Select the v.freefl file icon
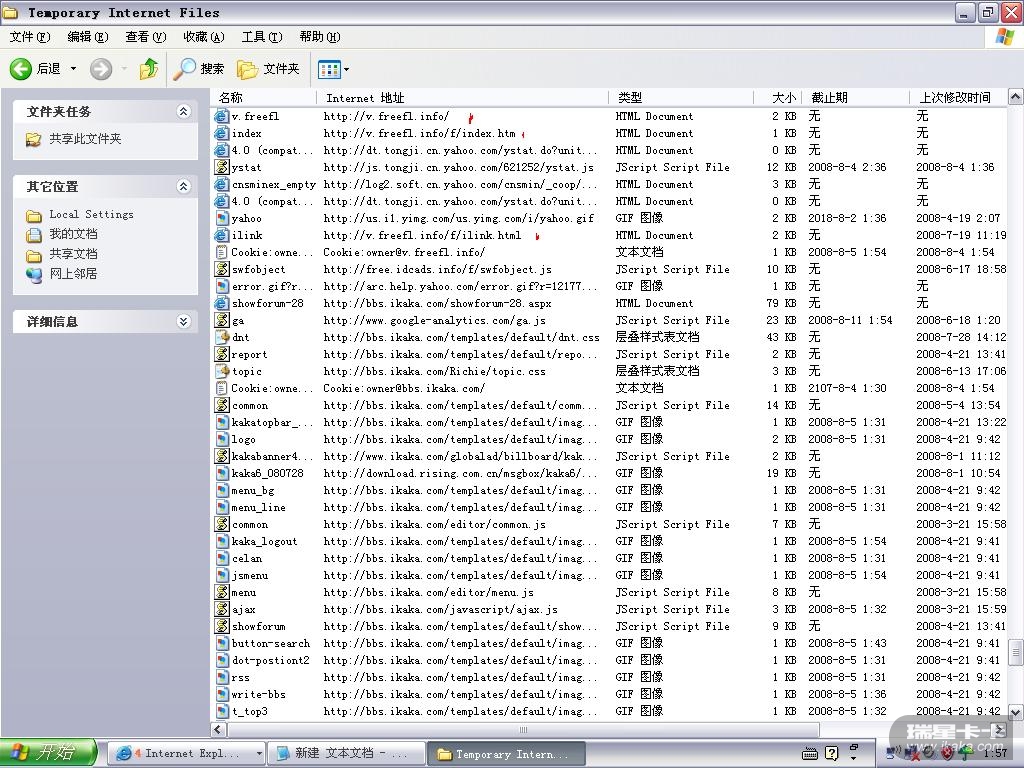 222,116
